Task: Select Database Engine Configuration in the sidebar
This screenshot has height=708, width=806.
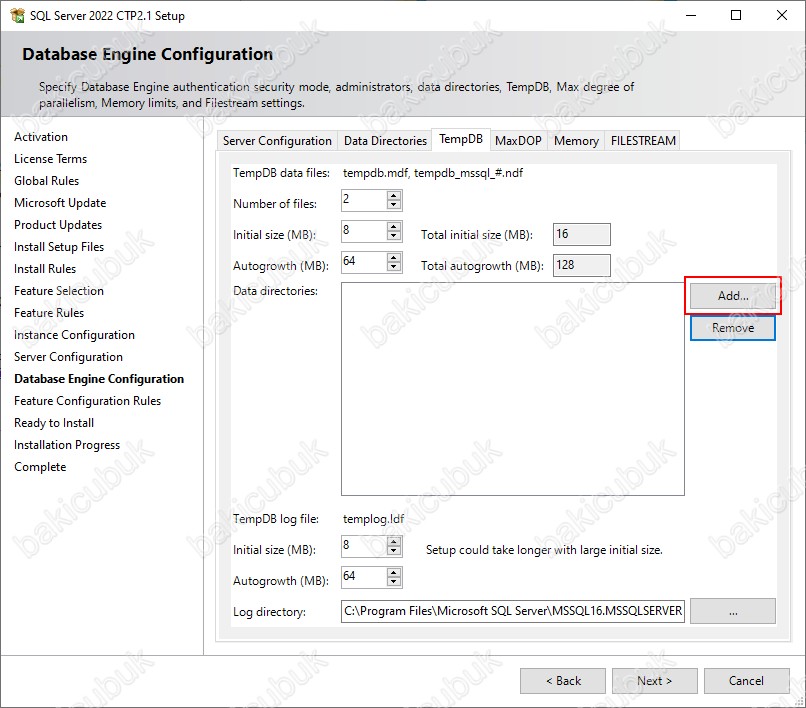Action: point(99,379)
